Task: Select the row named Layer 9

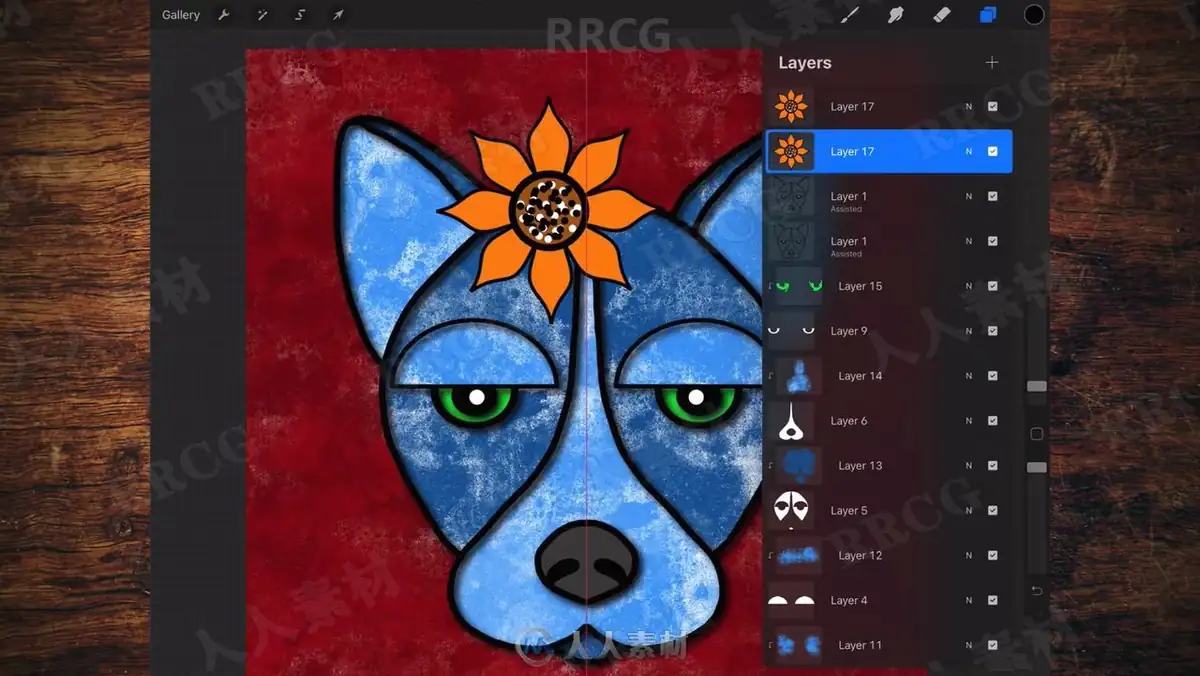Action: coord(889,331)
